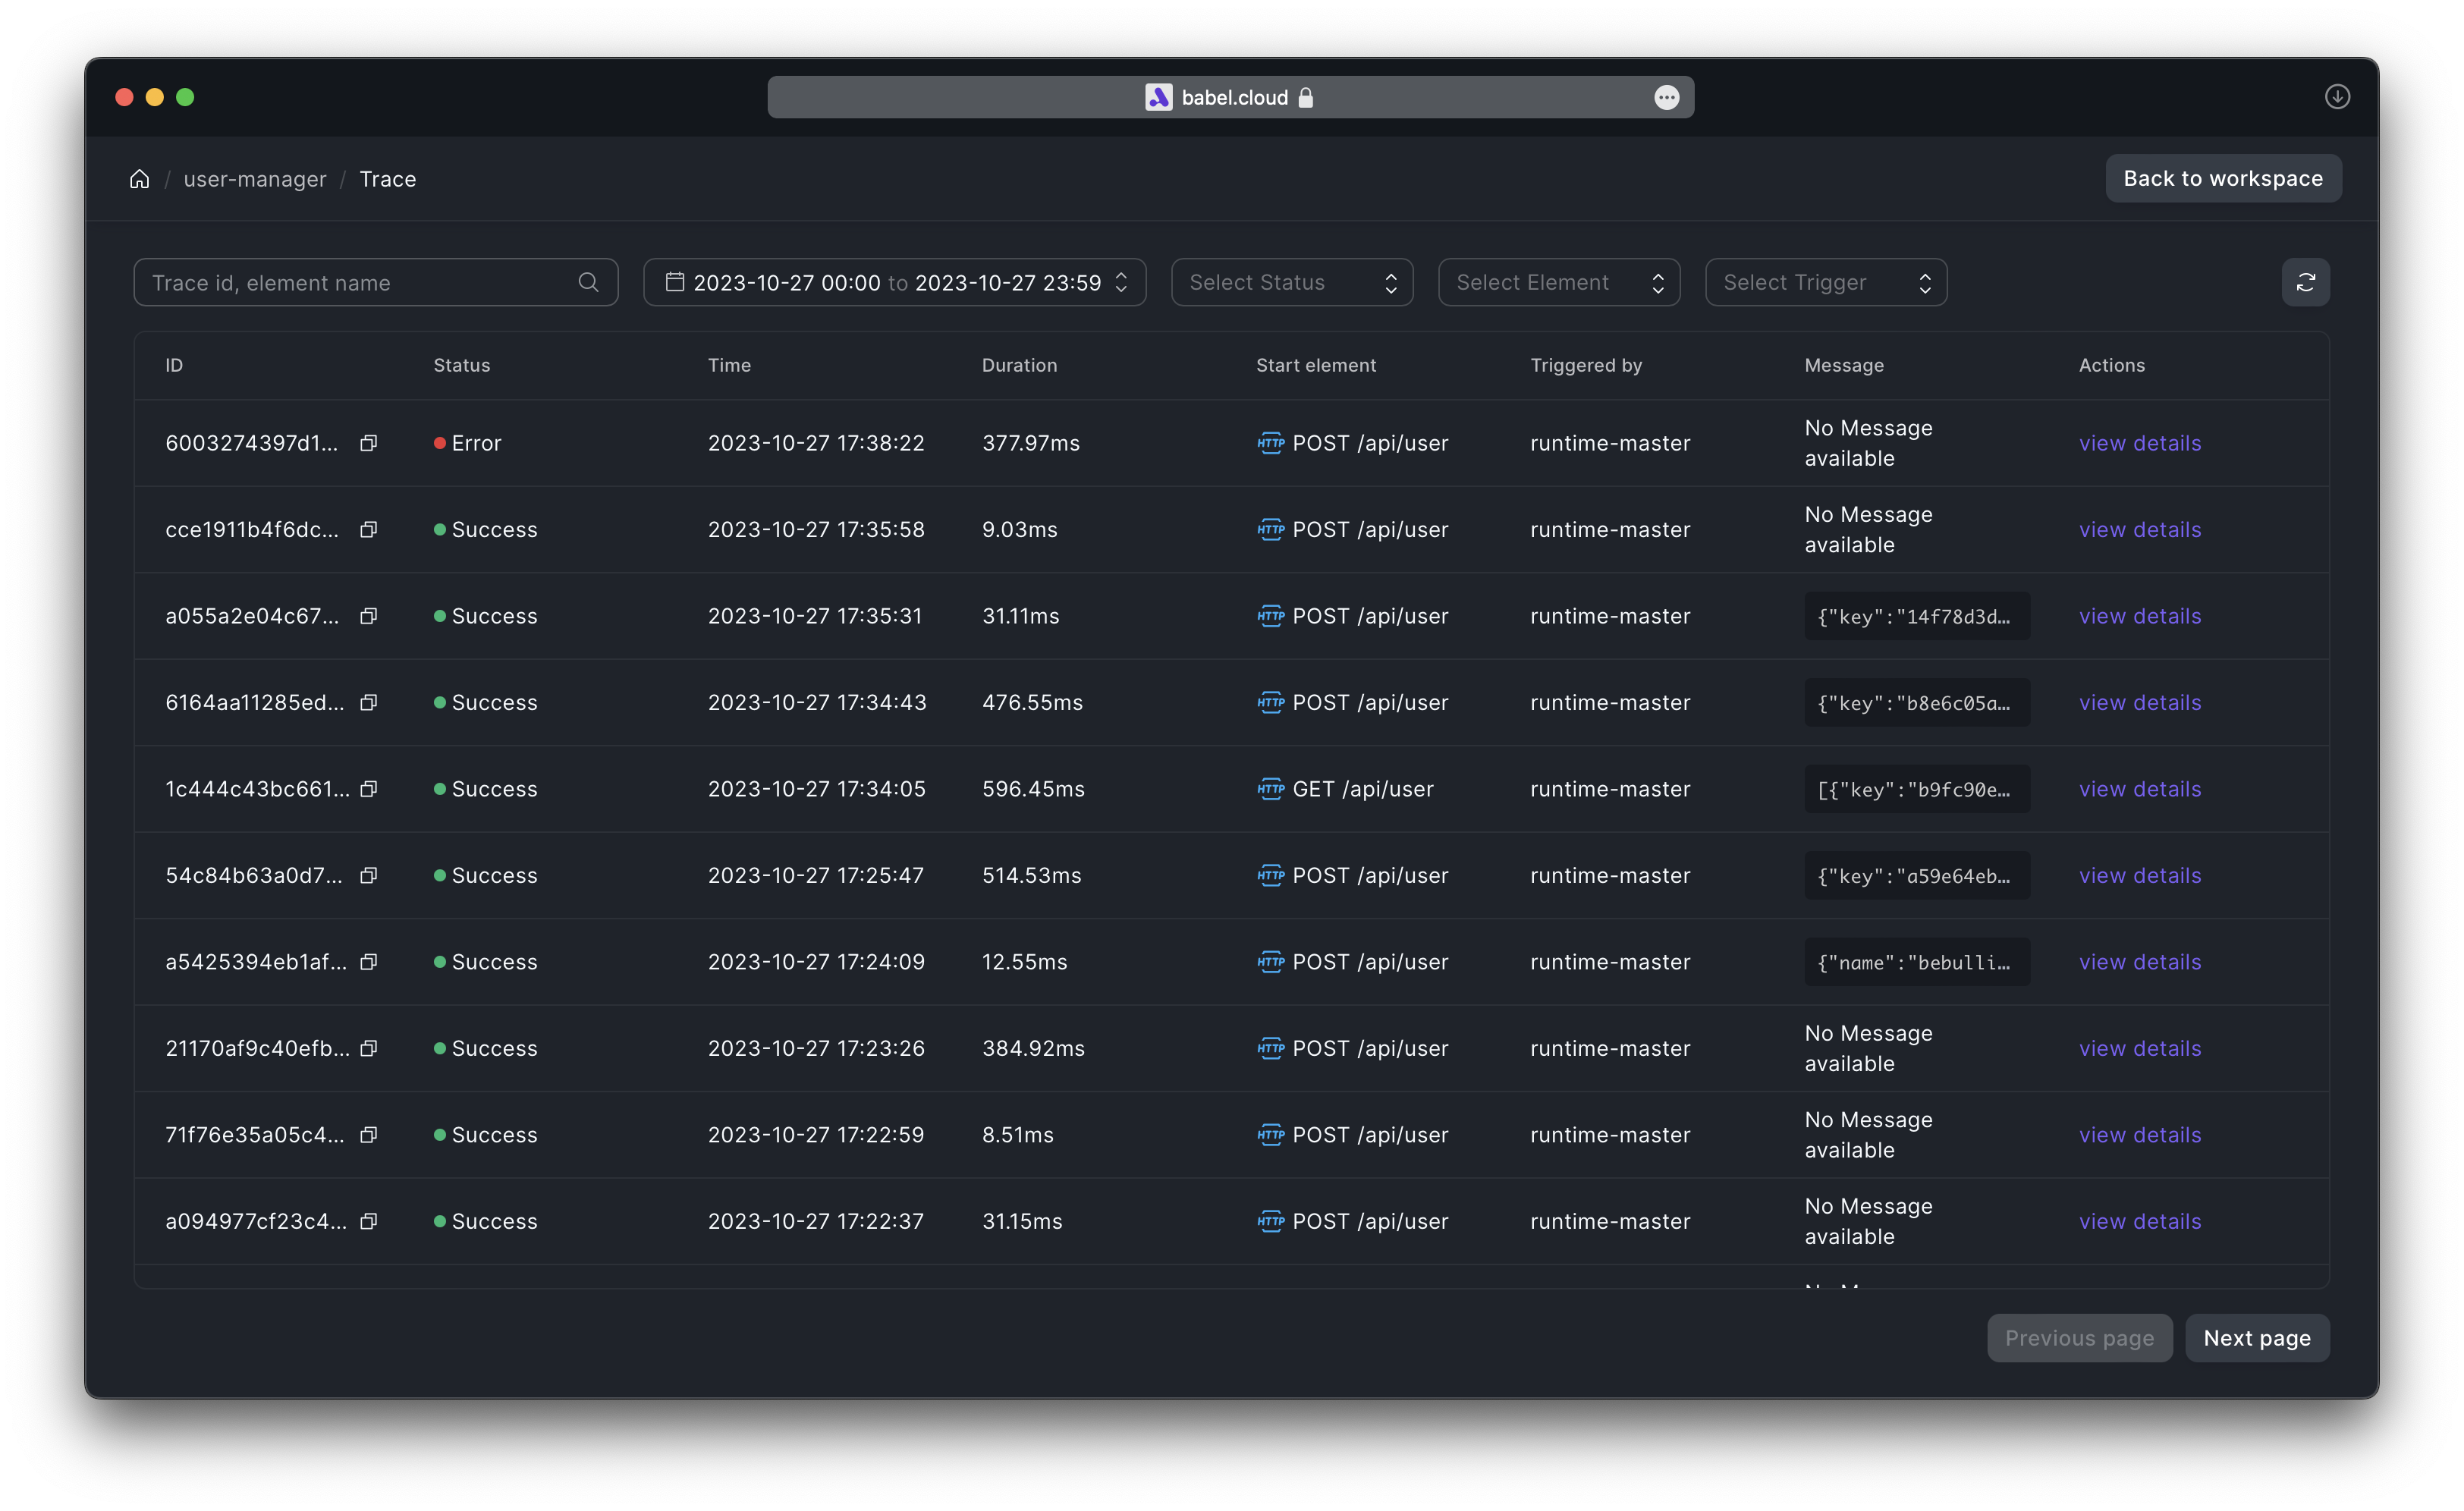Click message {"key":"a59e64eb...
2464x1511 pixels.
(1916, 876)
